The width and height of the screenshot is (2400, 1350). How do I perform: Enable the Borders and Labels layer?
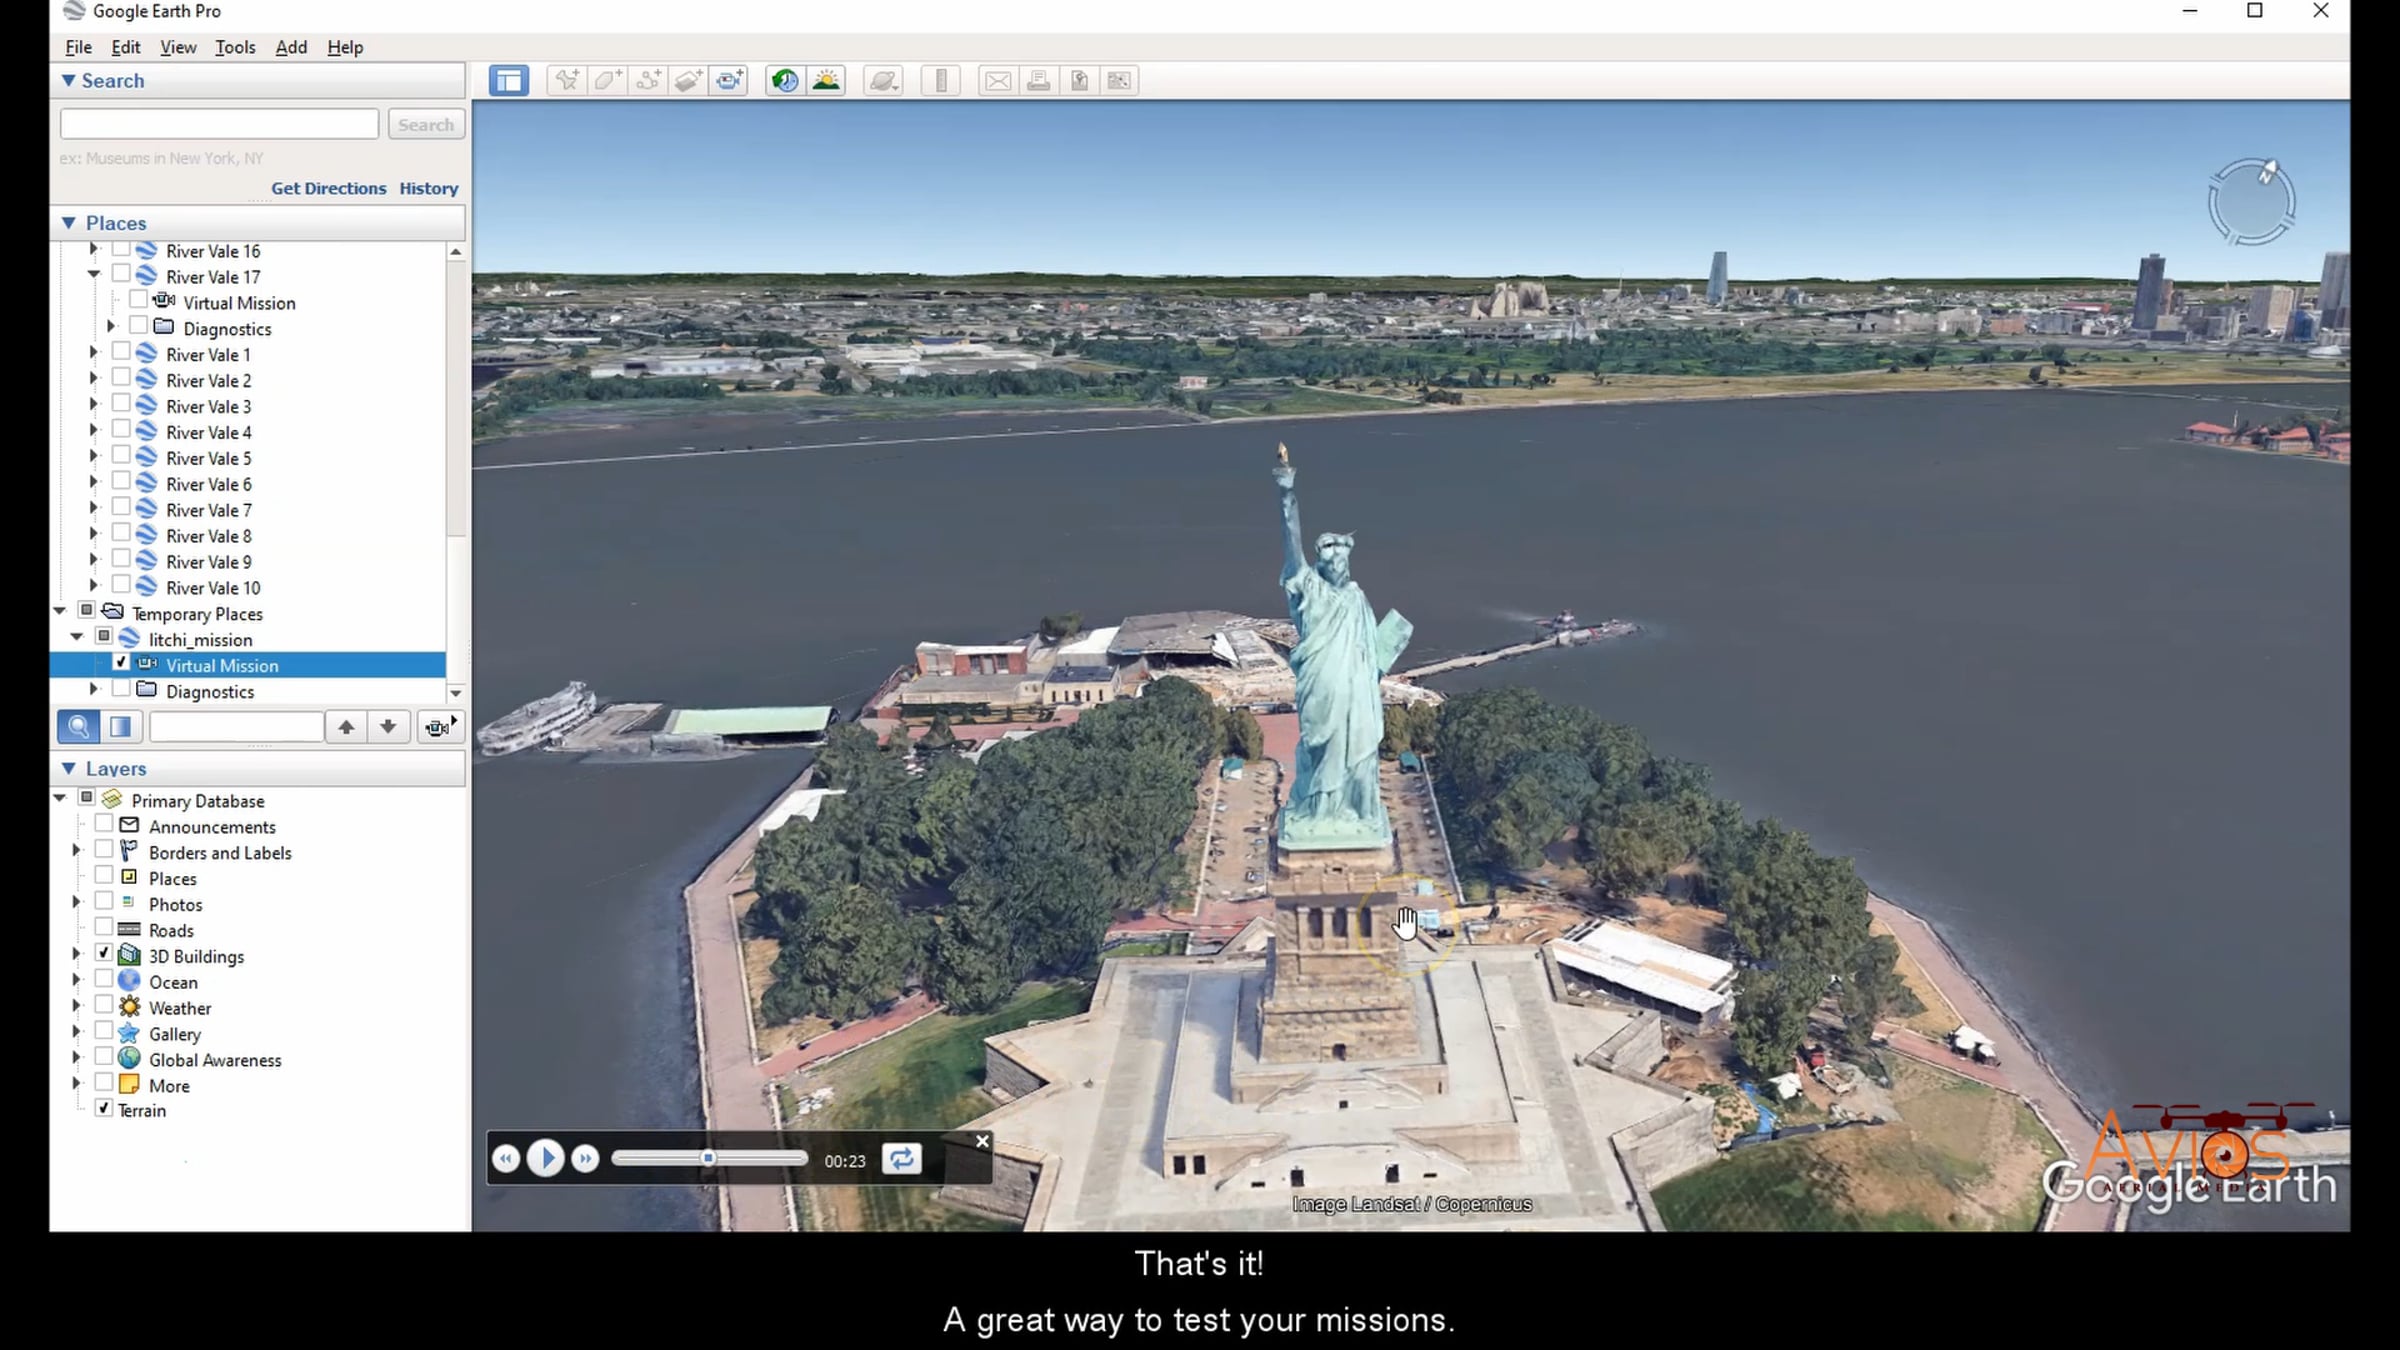pos(104,850)
